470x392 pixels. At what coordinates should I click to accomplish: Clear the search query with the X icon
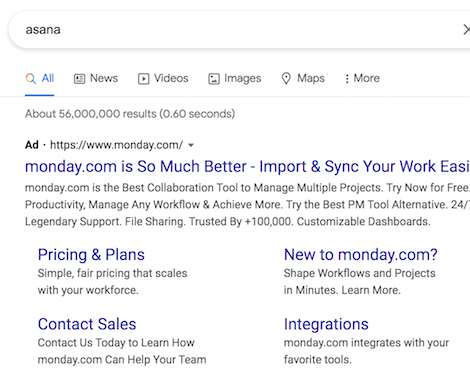[x=467, y=30]
